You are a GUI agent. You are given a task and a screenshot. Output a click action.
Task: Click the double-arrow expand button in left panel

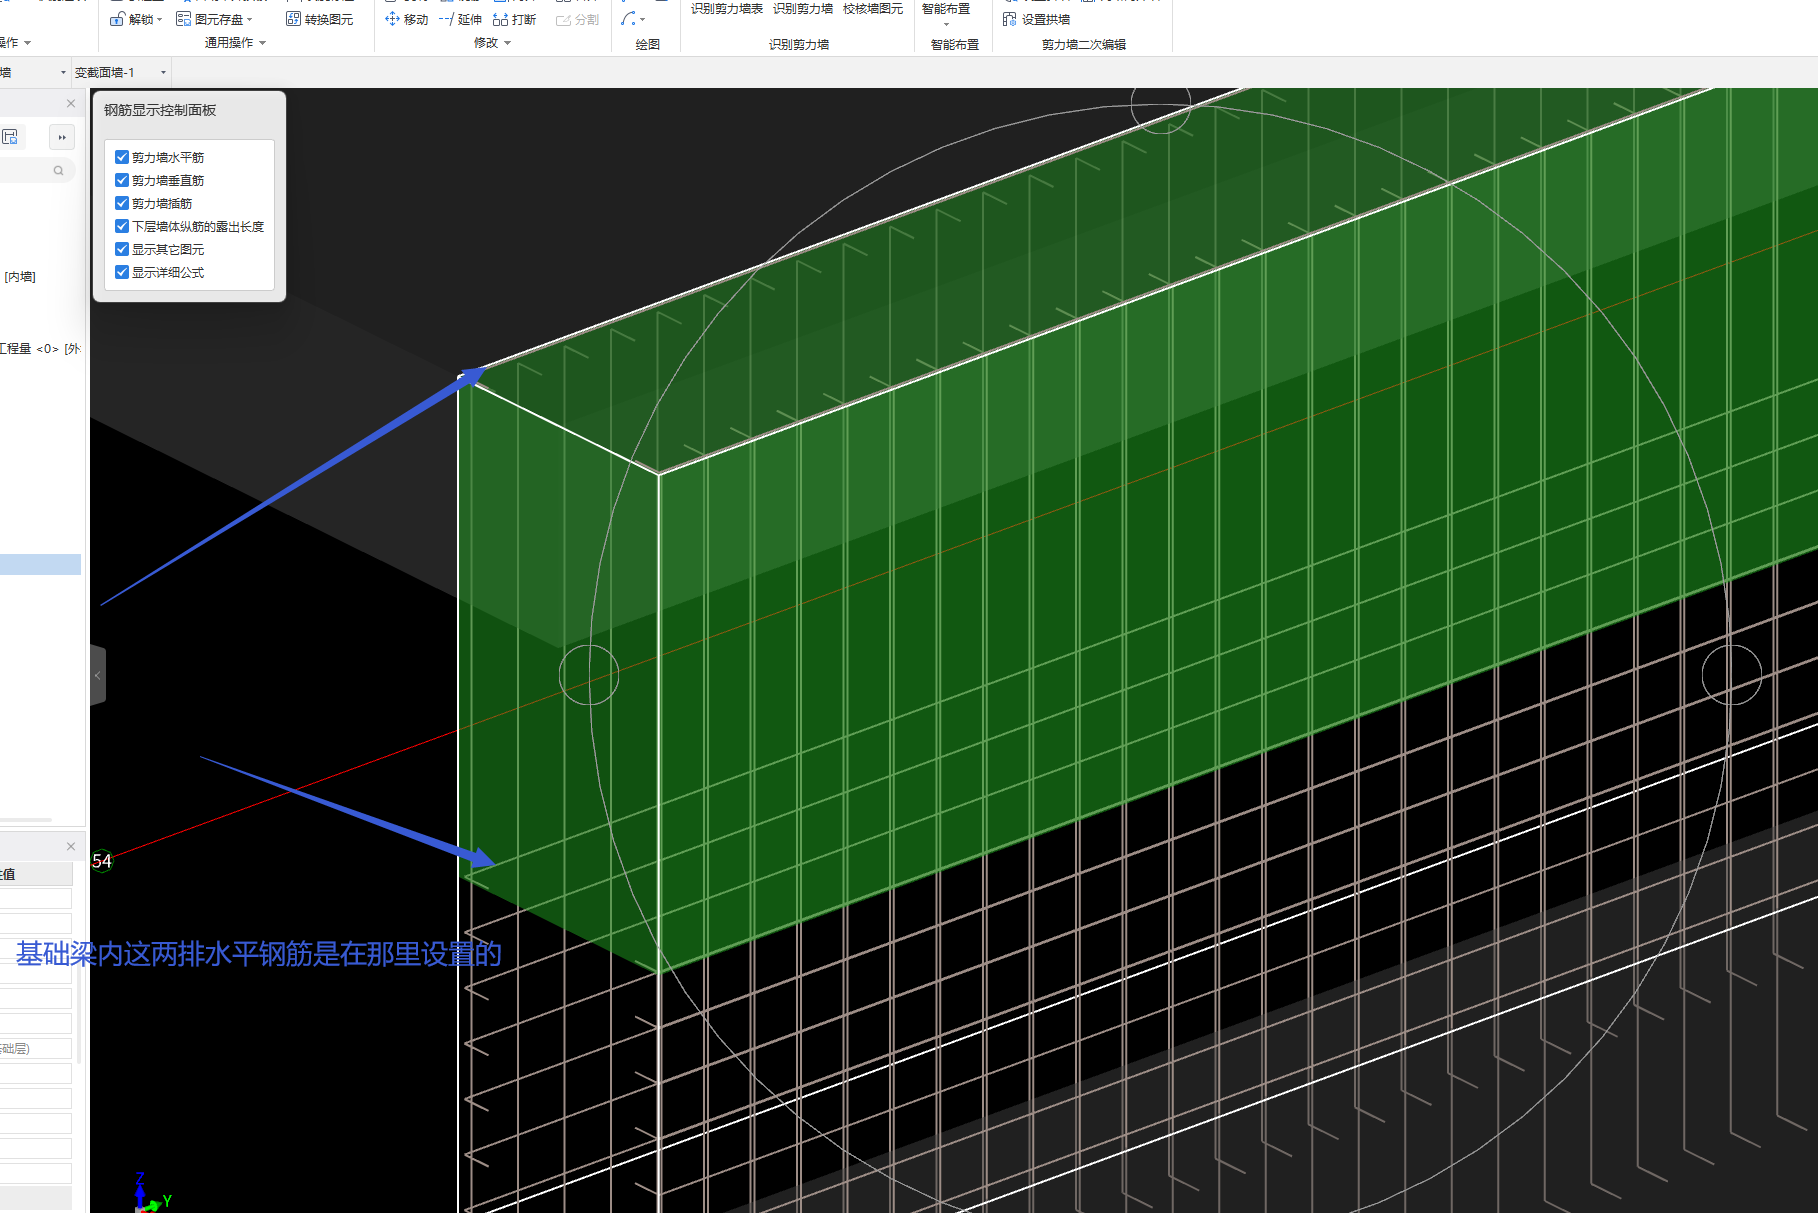62,137
